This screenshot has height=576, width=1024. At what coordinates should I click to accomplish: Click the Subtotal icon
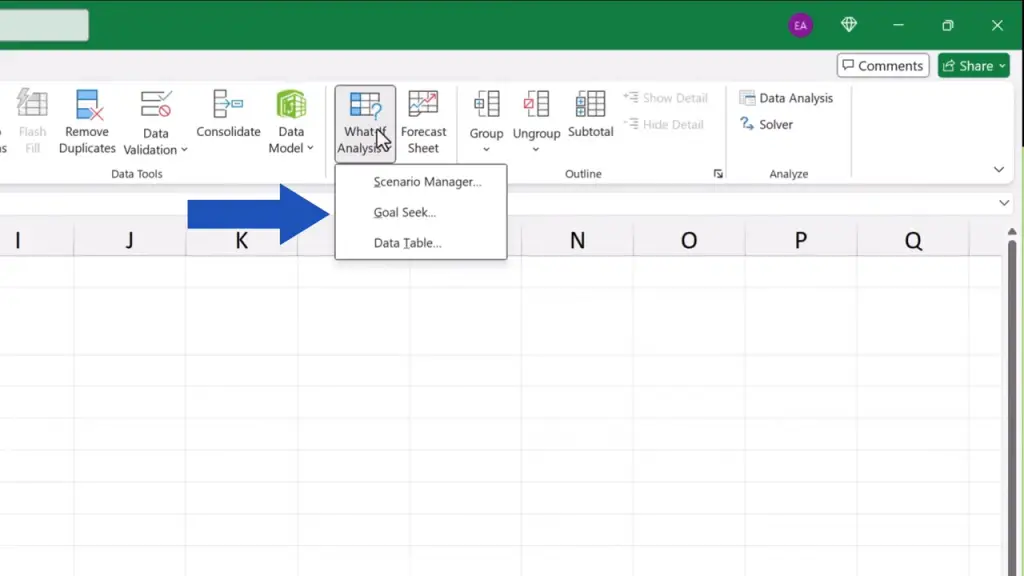click(x=590, y=105)
